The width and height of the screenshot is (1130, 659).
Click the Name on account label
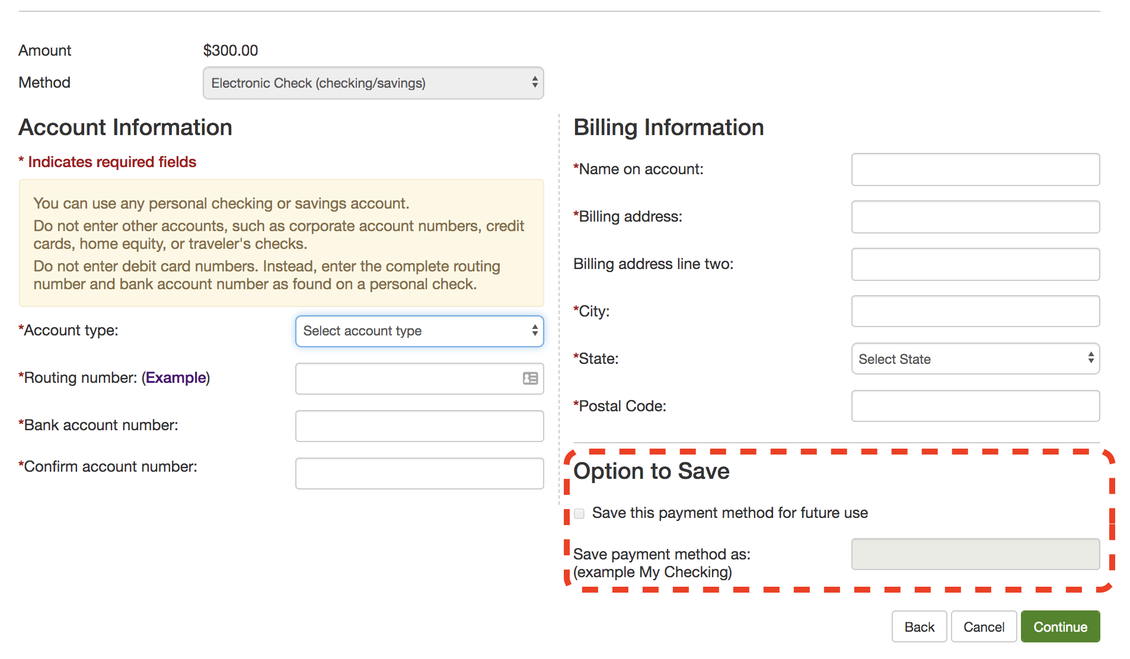(639, 169)
